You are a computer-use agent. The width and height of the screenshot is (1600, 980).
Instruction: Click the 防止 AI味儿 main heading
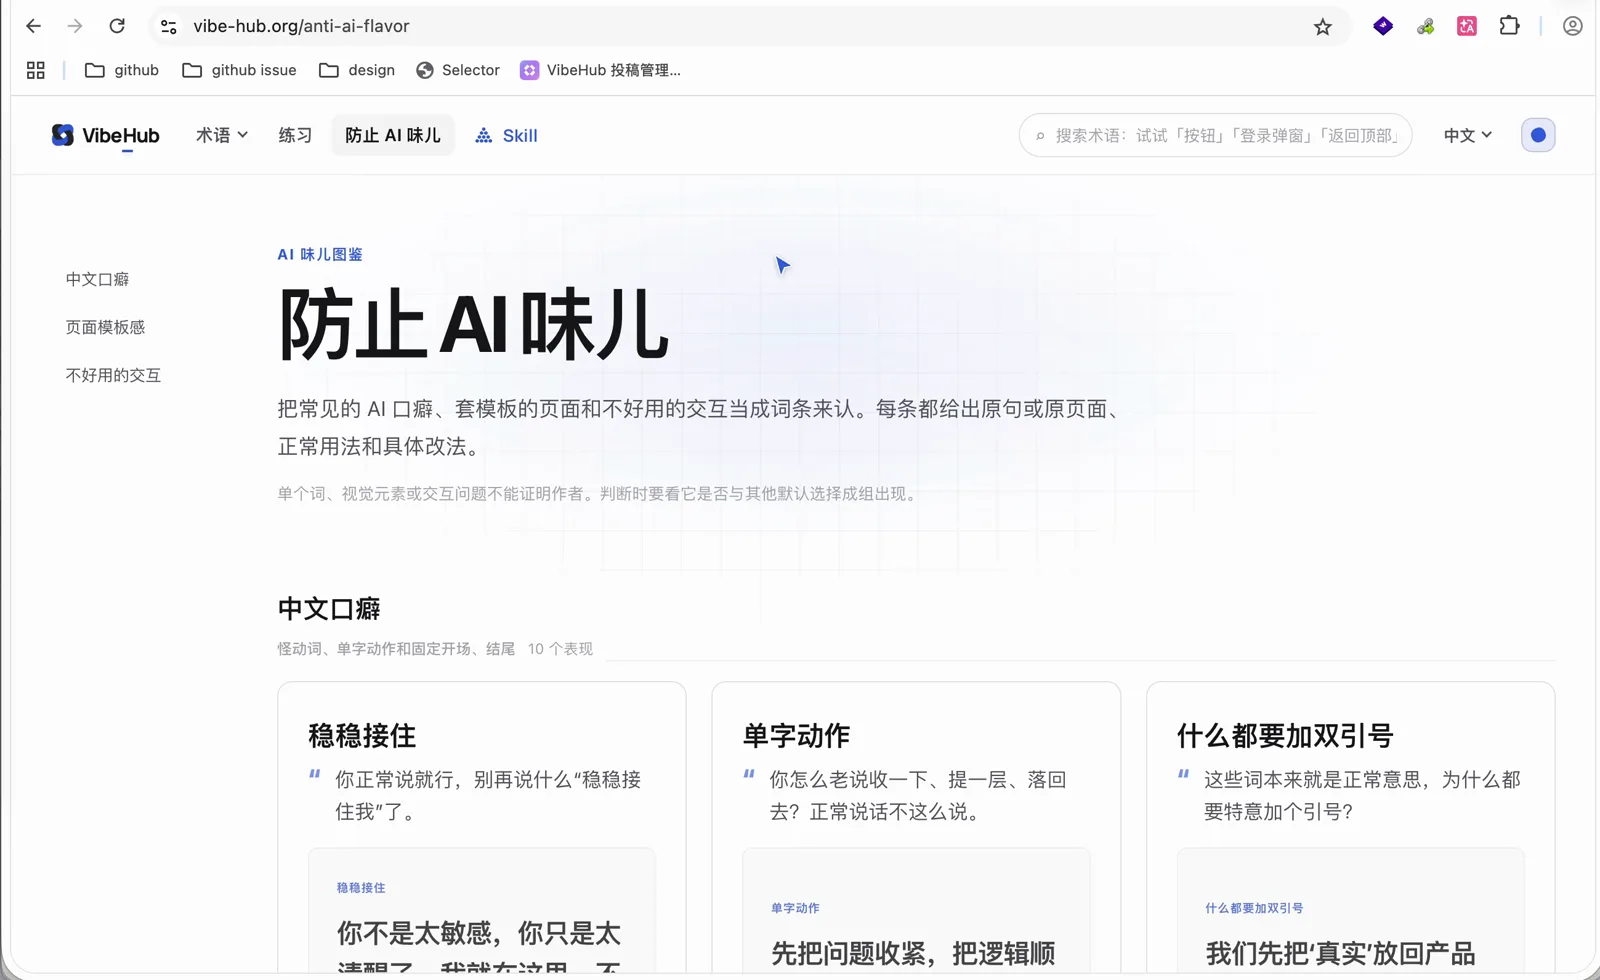tap(473, 324)
